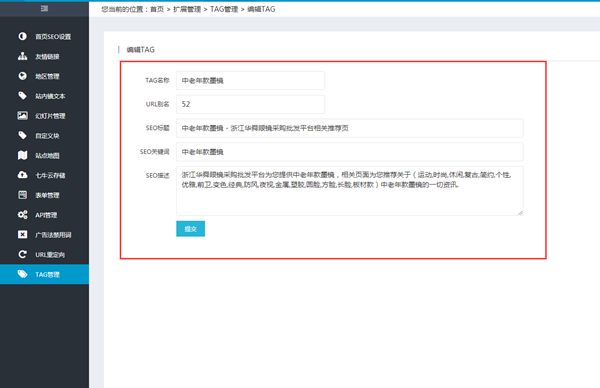Select URL重定向 in the sidebar

[44, 254]
